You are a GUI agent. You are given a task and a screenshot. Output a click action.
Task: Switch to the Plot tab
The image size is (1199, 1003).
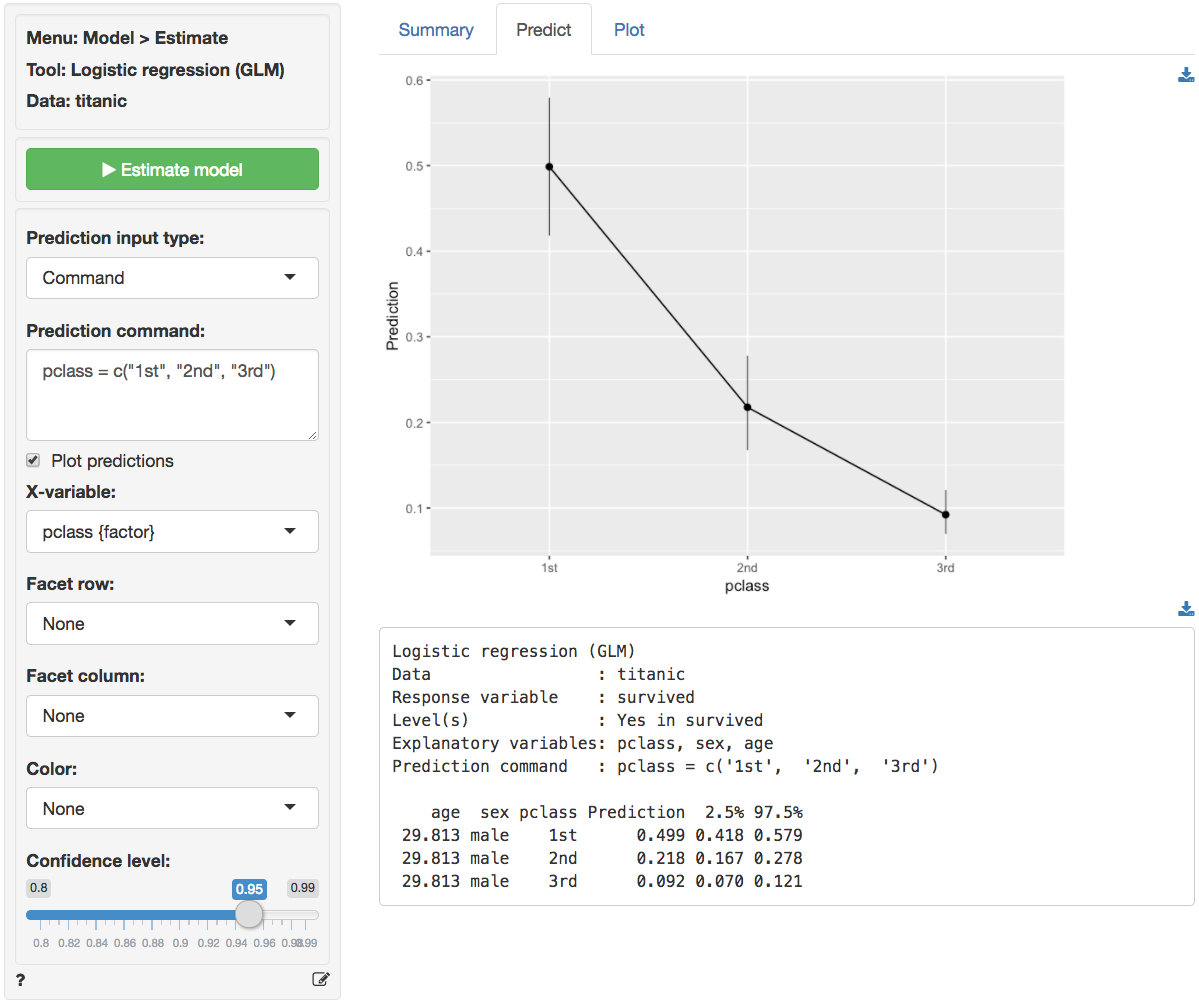tap(629, 30)
